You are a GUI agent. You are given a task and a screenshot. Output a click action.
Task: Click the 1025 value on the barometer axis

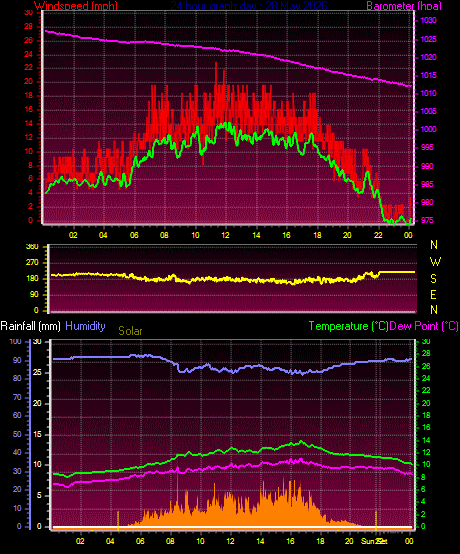click(x=428, y=39)
